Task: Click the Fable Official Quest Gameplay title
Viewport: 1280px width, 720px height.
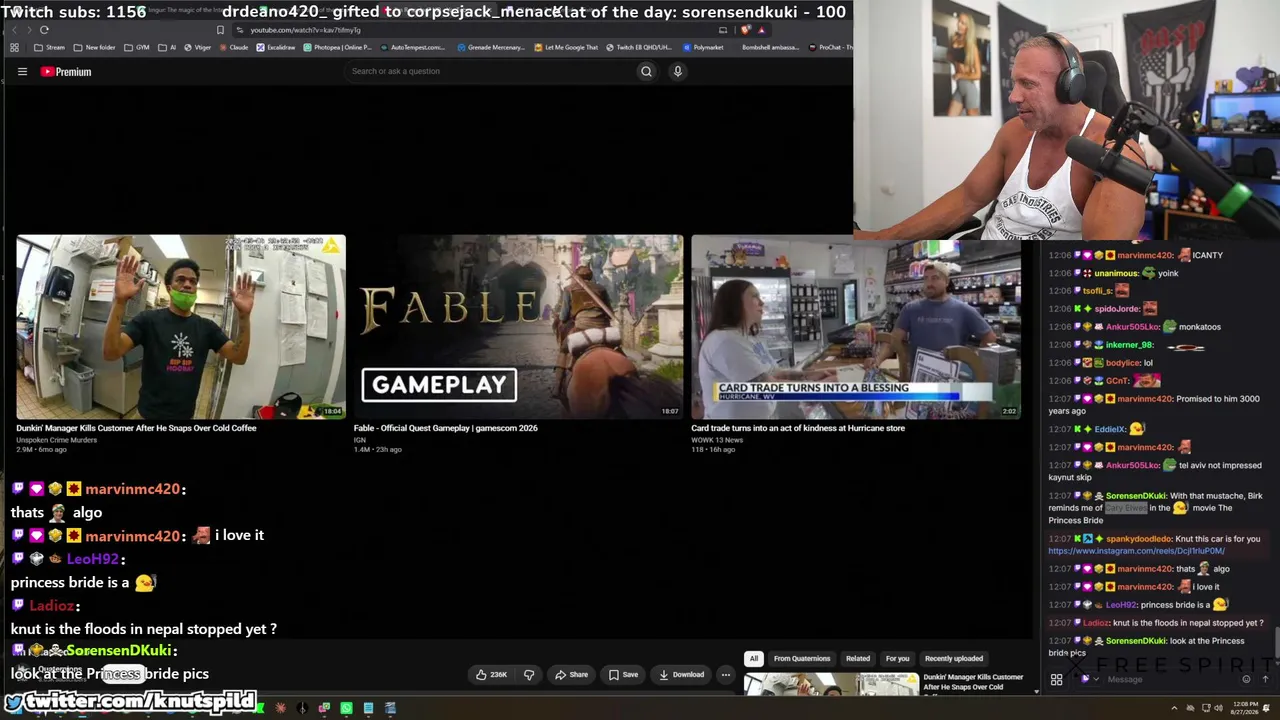Action: click(445, 428)
